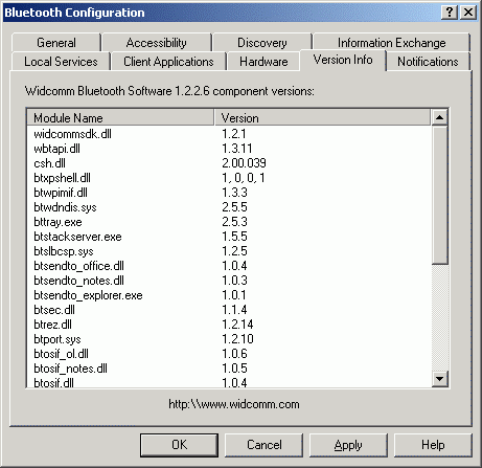This screenshot has height=468, width=482.
Task: Open the Accessibility tab
Action: click(156, 43)
